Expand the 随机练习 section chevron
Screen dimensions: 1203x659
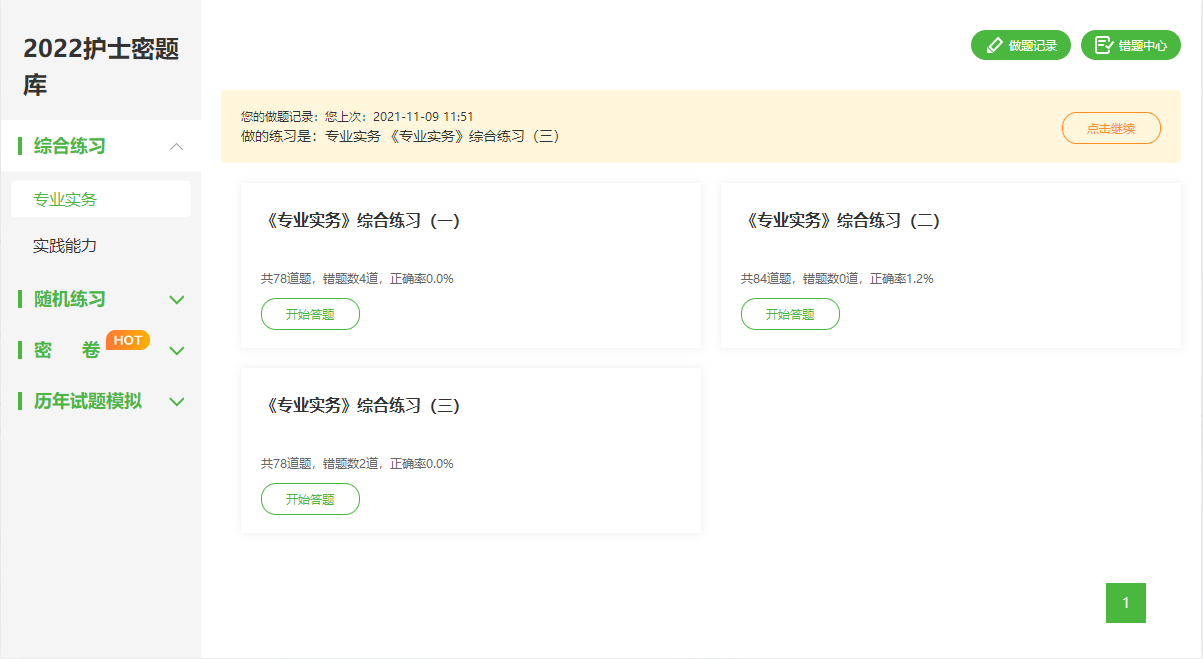[x=177, y=299]
